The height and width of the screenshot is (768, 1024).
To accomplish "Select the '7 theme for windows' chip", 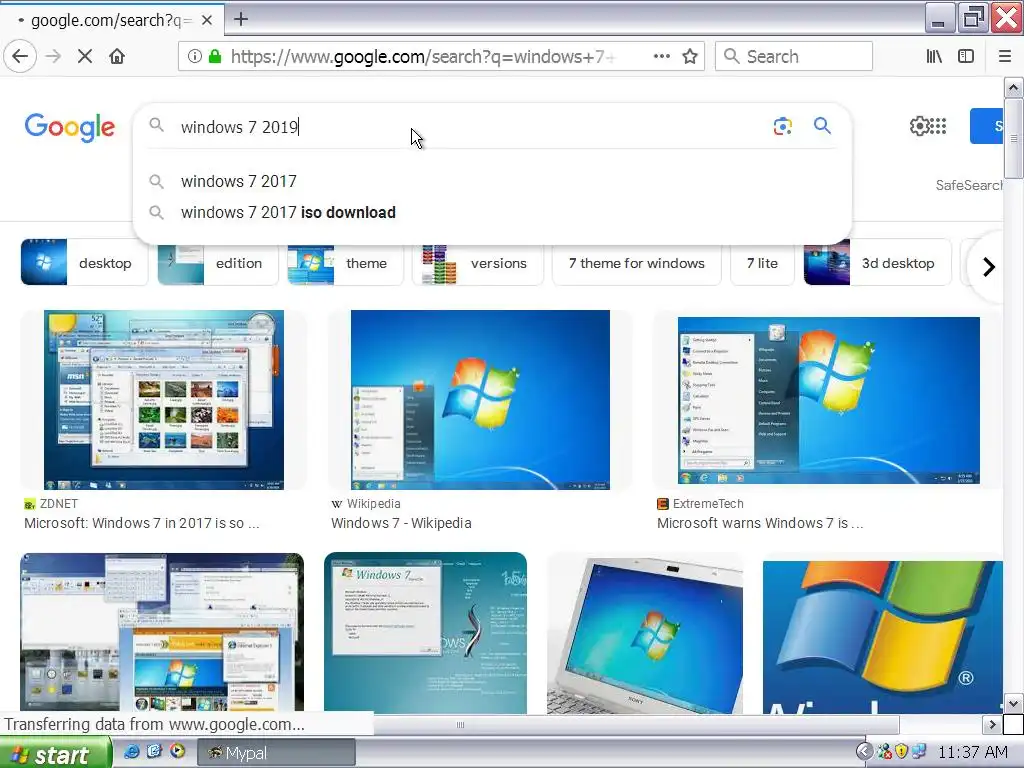I will pyautogui.click(x=637, y=264).
